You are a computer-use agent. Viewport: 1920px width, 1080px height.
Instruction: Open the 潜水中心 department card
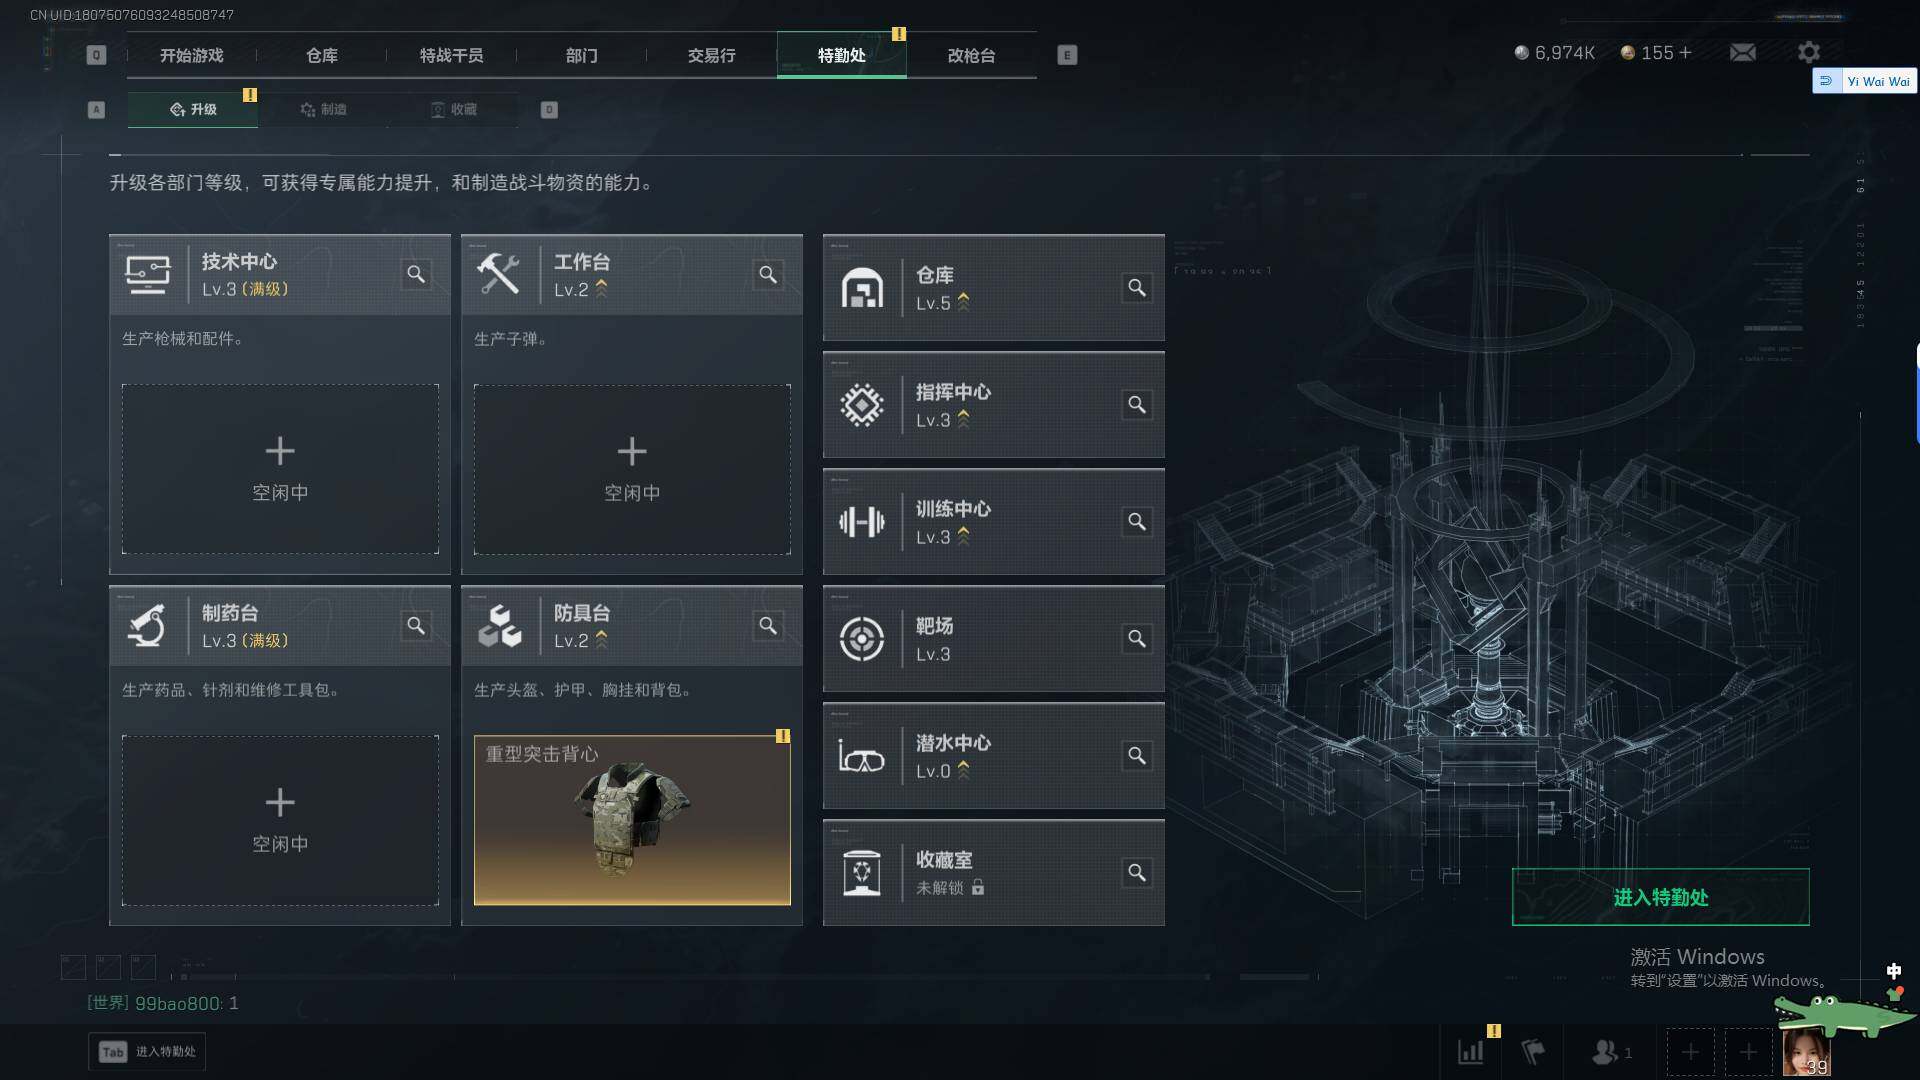(993, 756)
